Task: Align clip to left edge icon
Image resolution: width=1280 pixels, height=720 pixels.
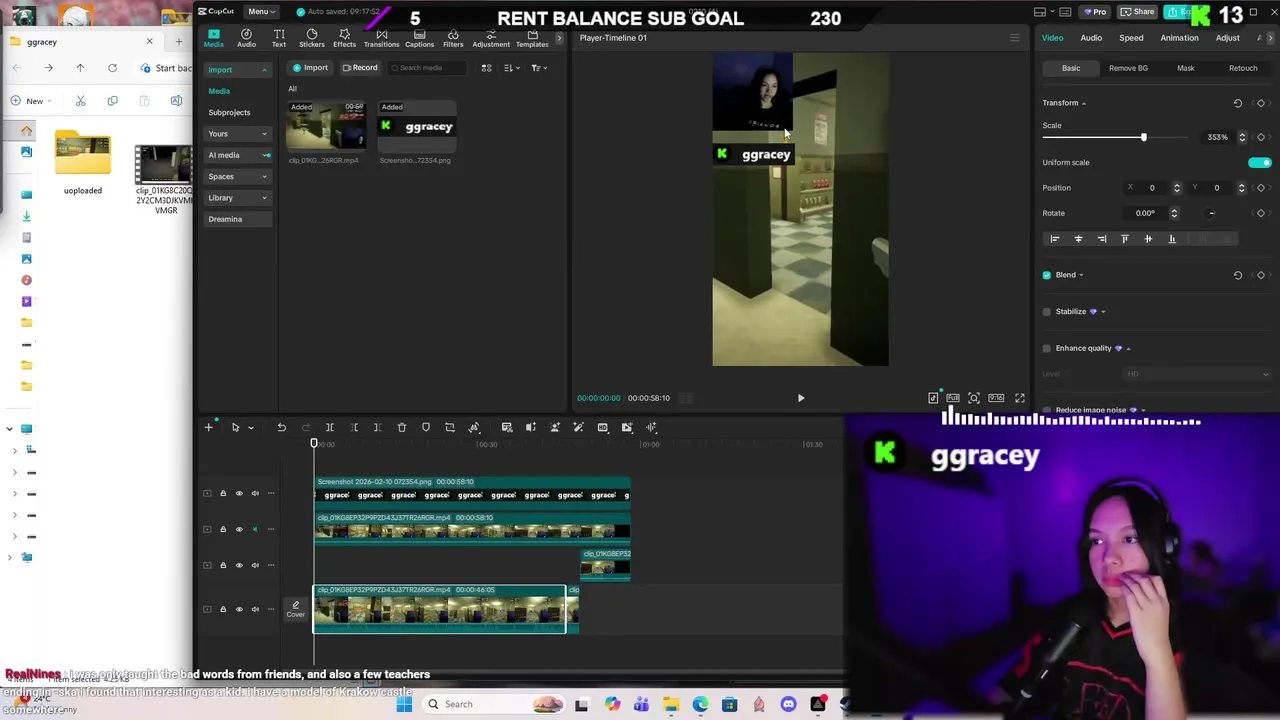Action: click(1054, 239)
